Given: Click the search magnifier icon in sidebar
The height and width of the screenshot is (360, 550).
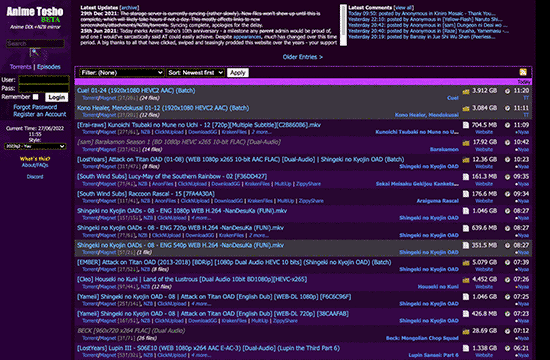Looking at the screenshot, I should (35, 53).
